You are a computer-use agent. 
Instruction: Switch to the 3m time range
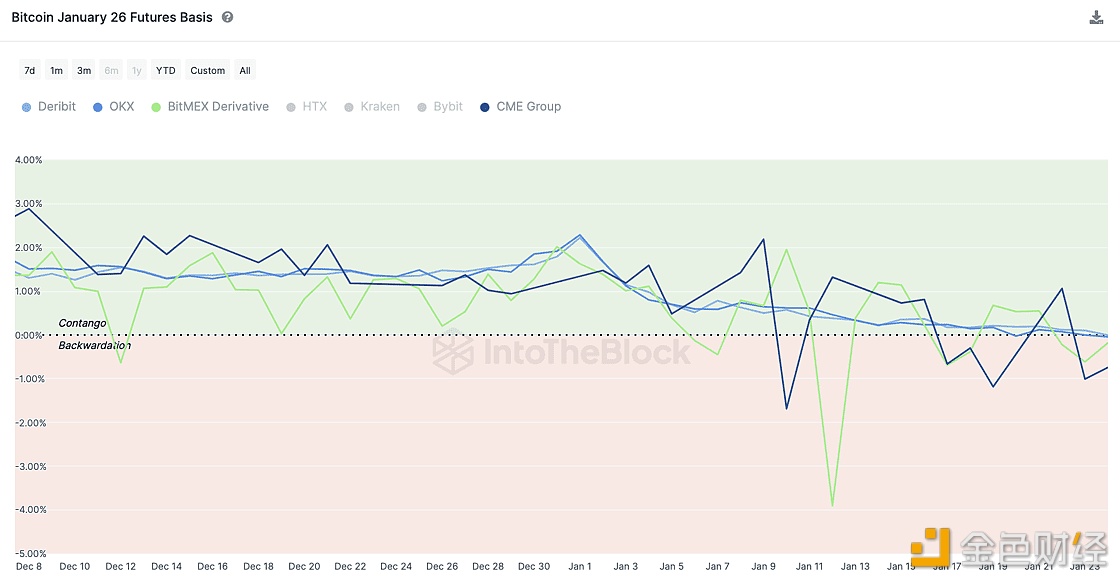pos(84,70)
